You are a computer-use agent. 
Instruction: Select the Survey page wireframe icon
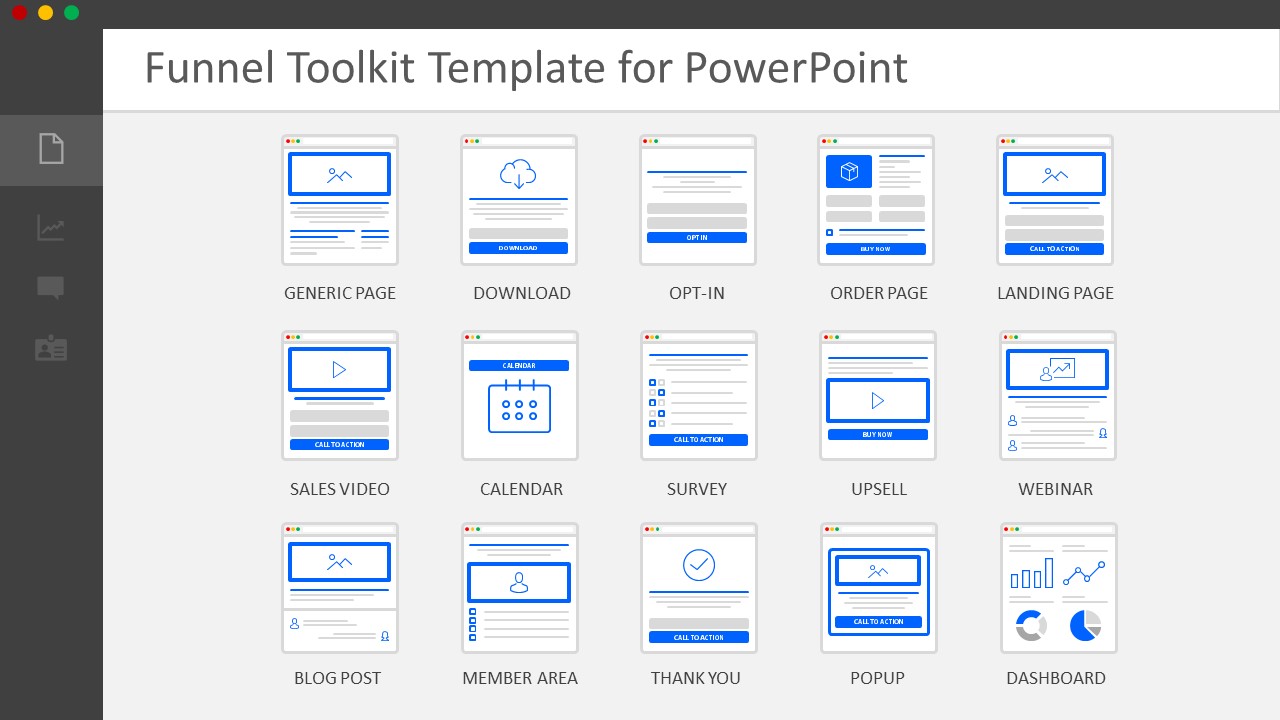point(699,396)
